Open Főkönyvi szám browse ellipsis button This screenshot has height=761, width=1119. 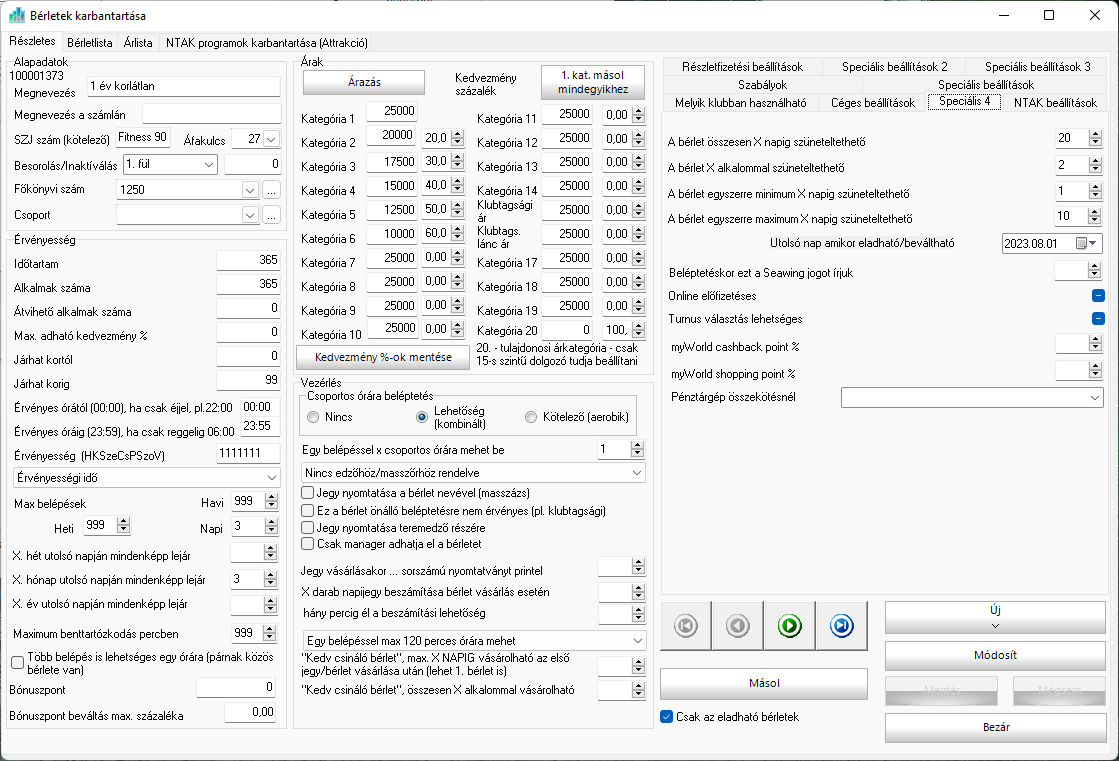click(x=271, y=190)
